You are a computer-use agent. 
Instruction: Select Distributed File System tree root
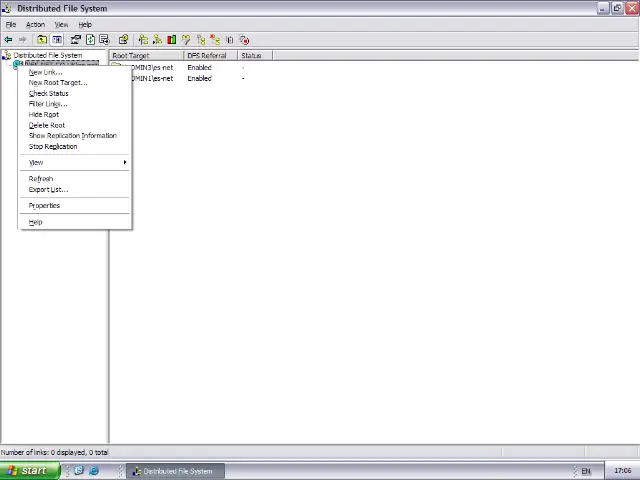pyautogui.click(x=48, y=55)
